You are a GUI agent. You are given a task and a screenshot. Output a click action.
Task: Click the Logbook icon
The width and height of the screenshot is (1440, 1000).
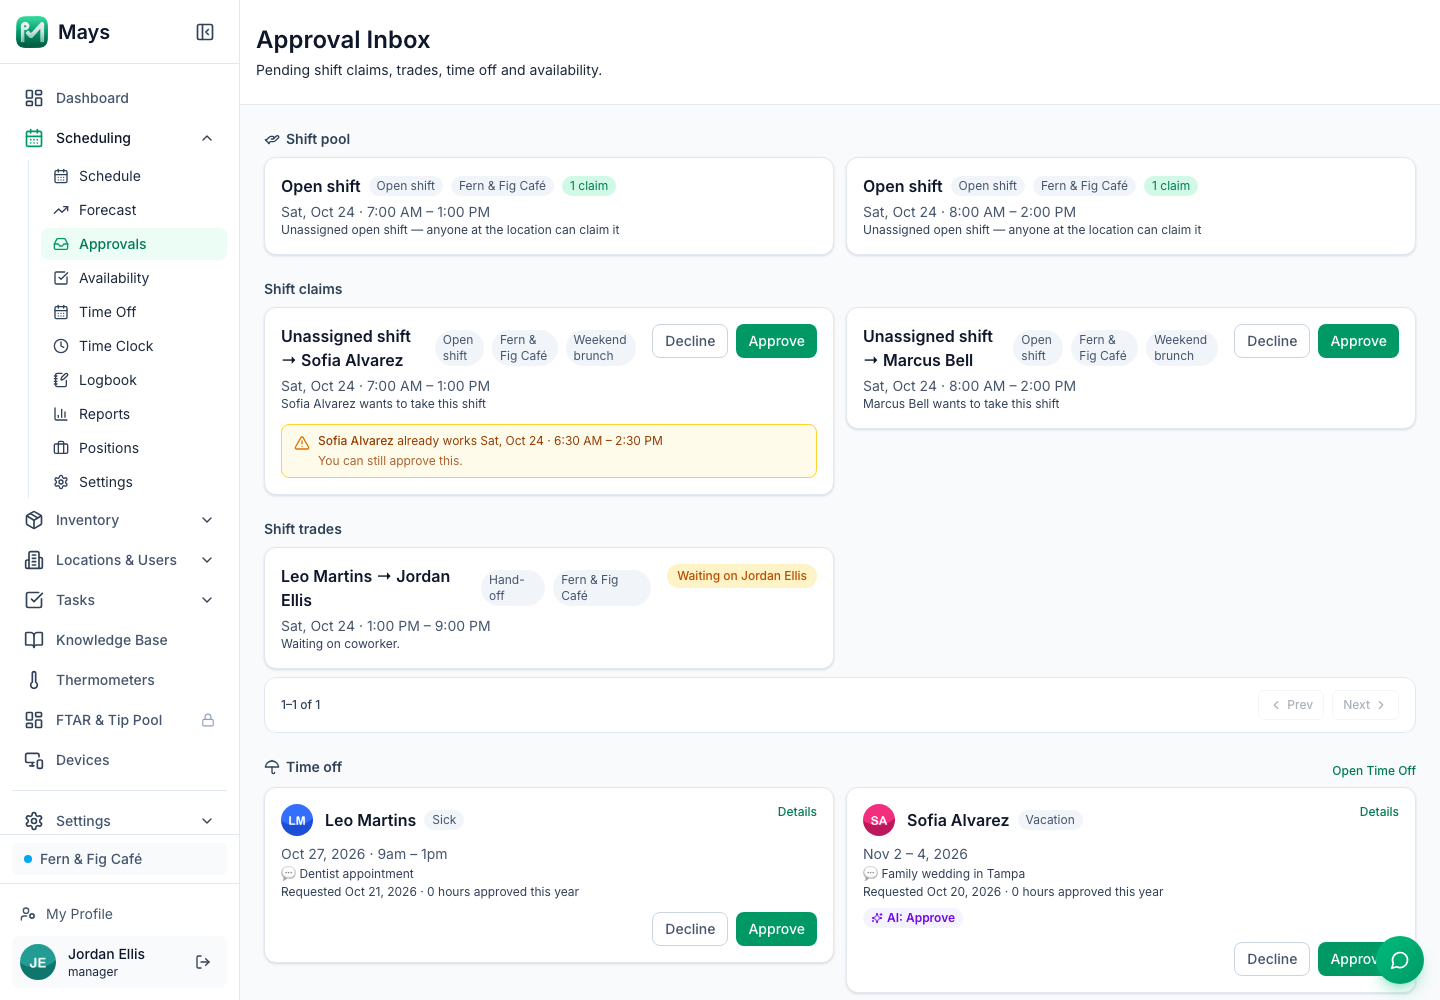(61, 380)
